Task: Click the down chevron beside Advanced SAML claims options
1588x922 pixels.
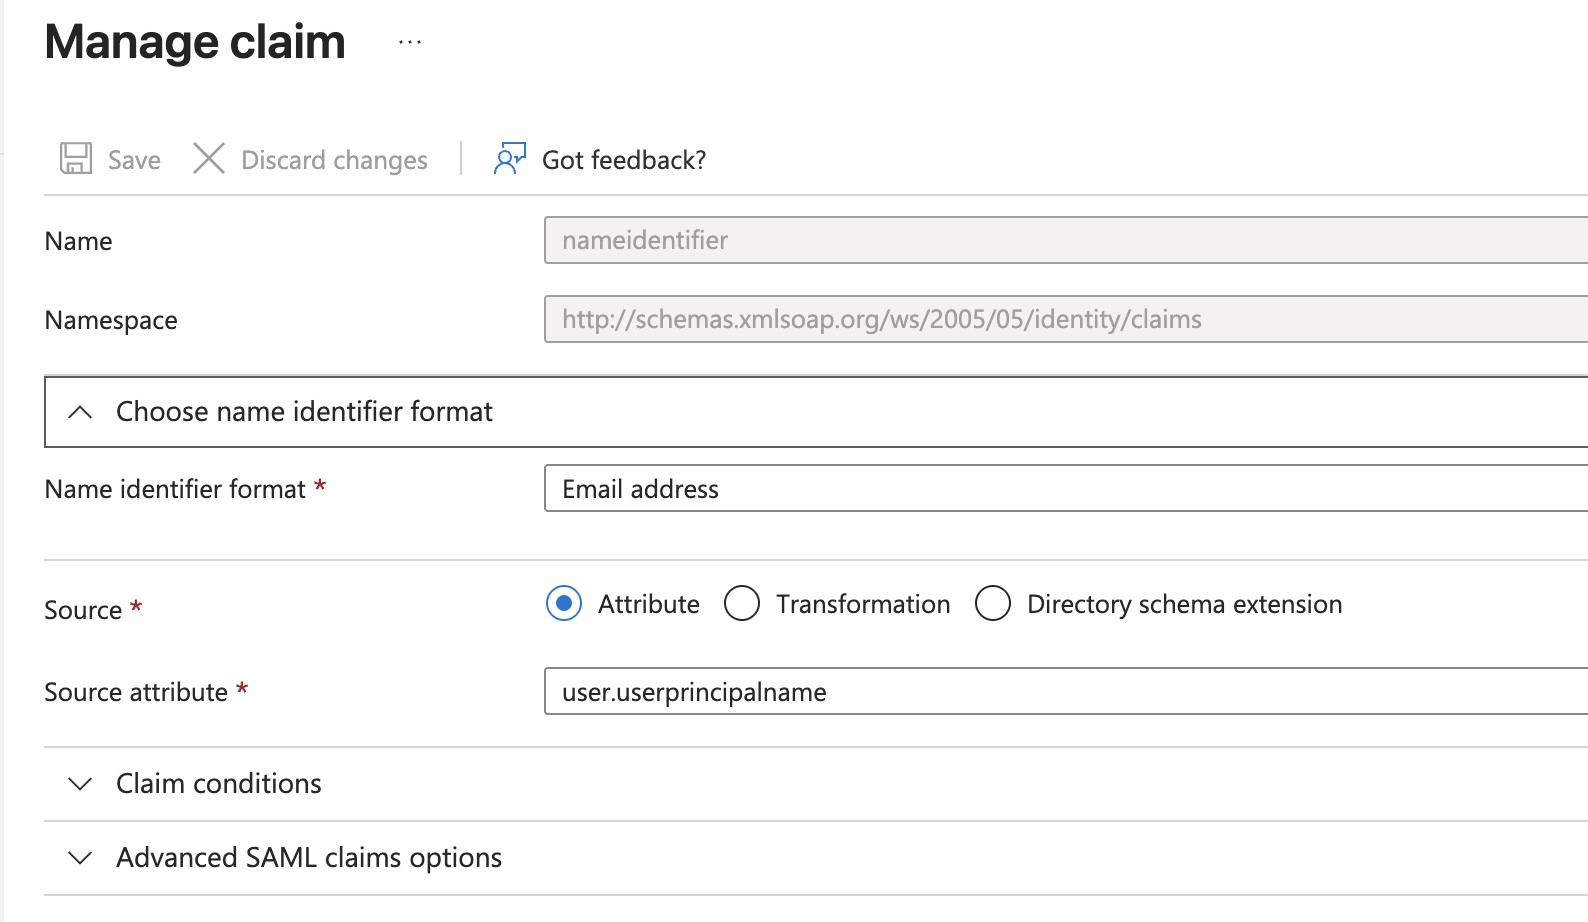Action: (80, 858)
